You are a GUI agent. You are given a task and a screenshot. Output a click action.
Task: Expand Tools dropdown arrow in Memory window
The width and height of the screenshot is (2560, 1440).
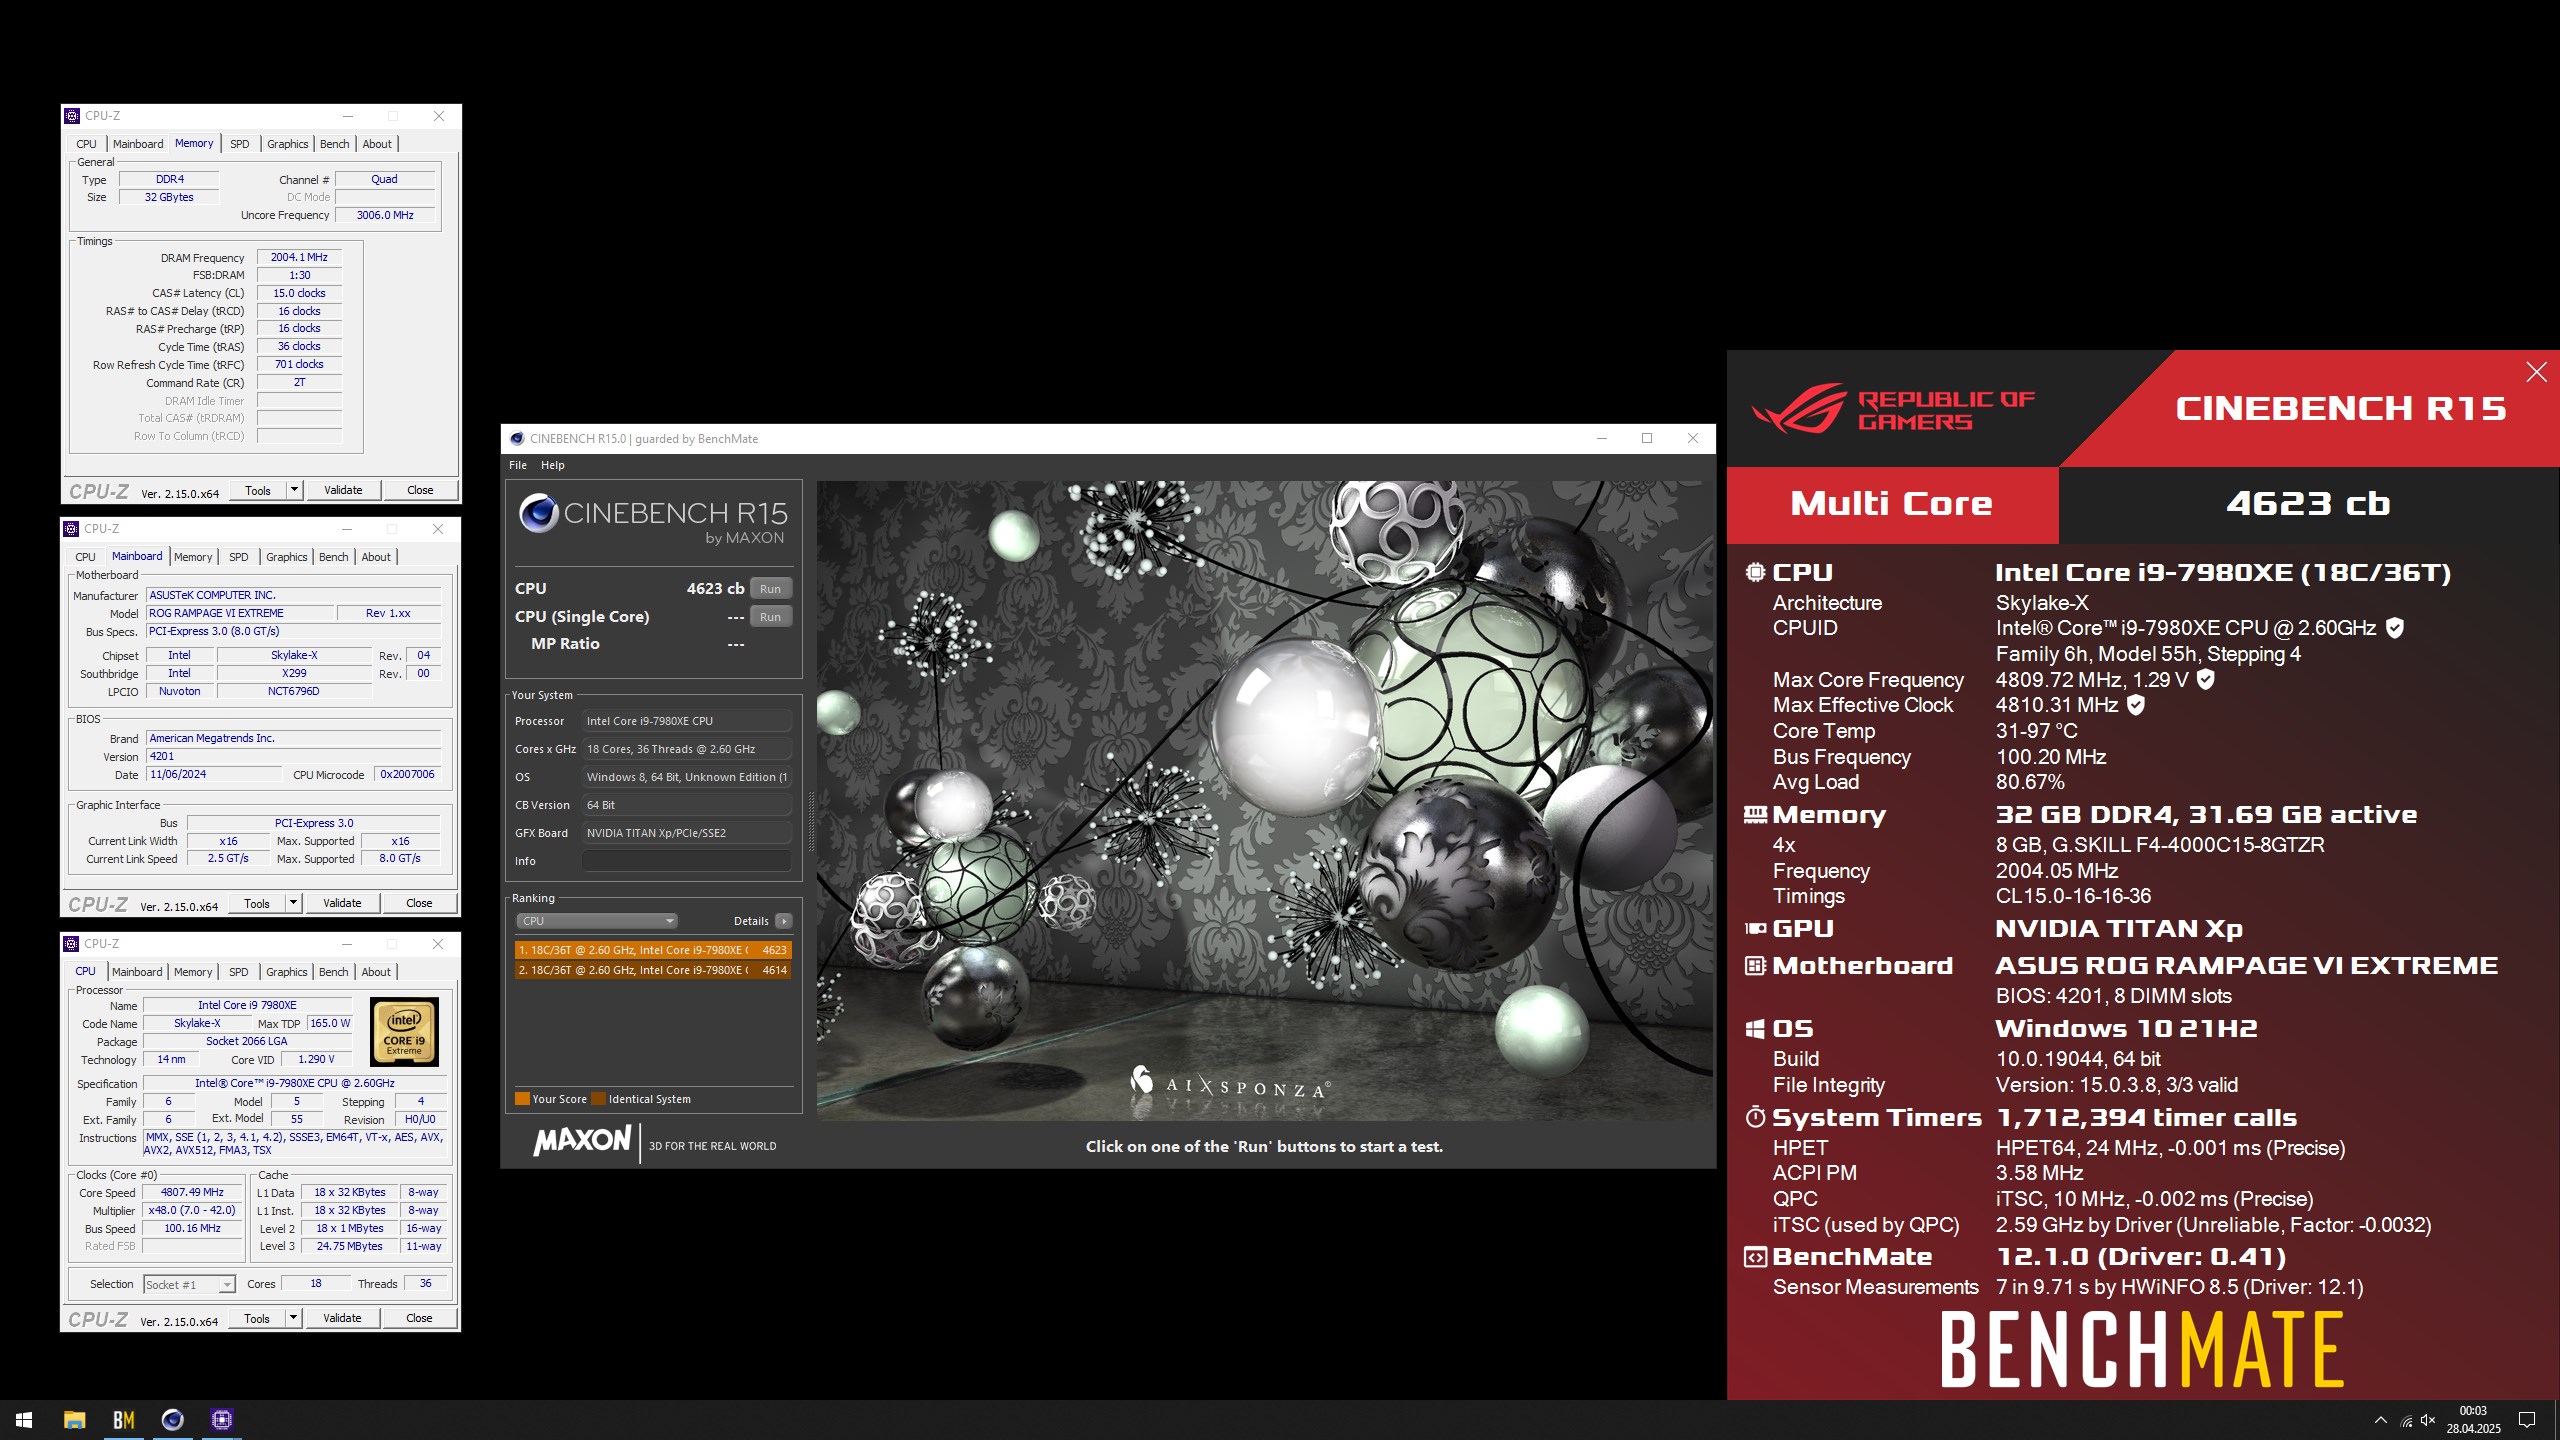(294, 490)
